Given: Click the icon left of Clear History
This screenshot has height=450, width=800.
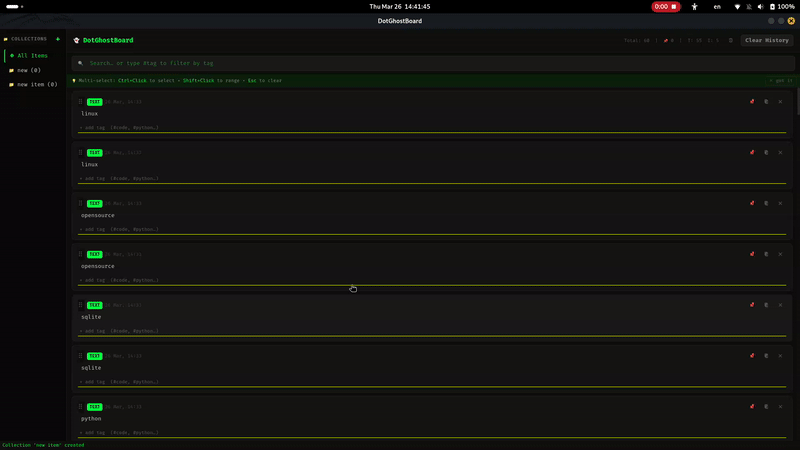Looking at the screenshot, I should (x=731, y=40).
